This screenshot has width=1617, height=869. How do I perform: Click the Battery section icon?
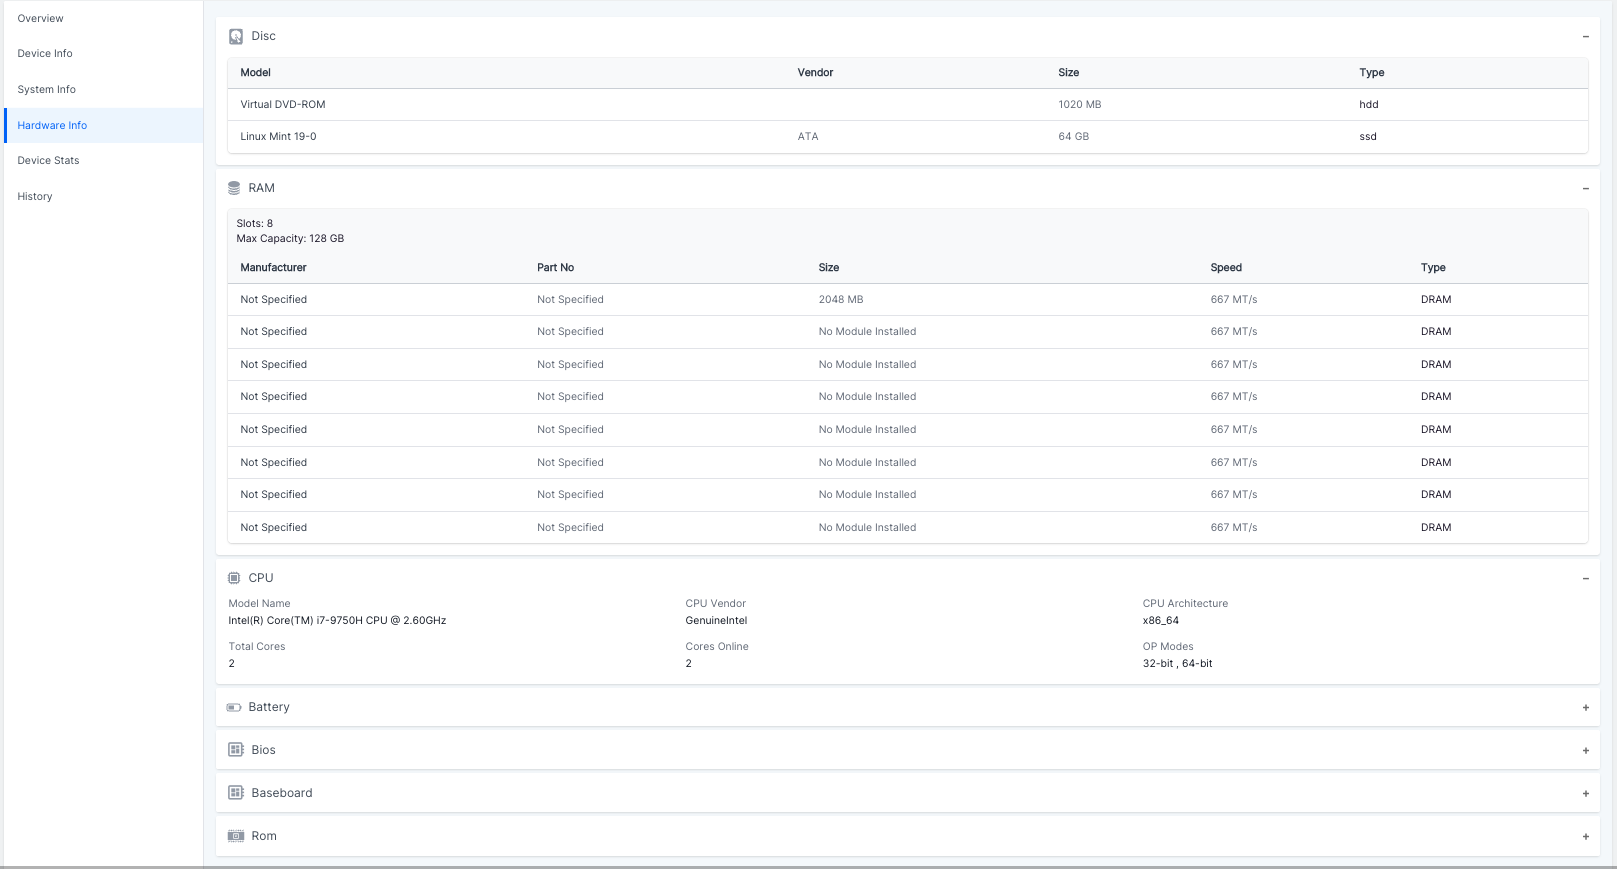pyautogui.click(x=234, y=707)
